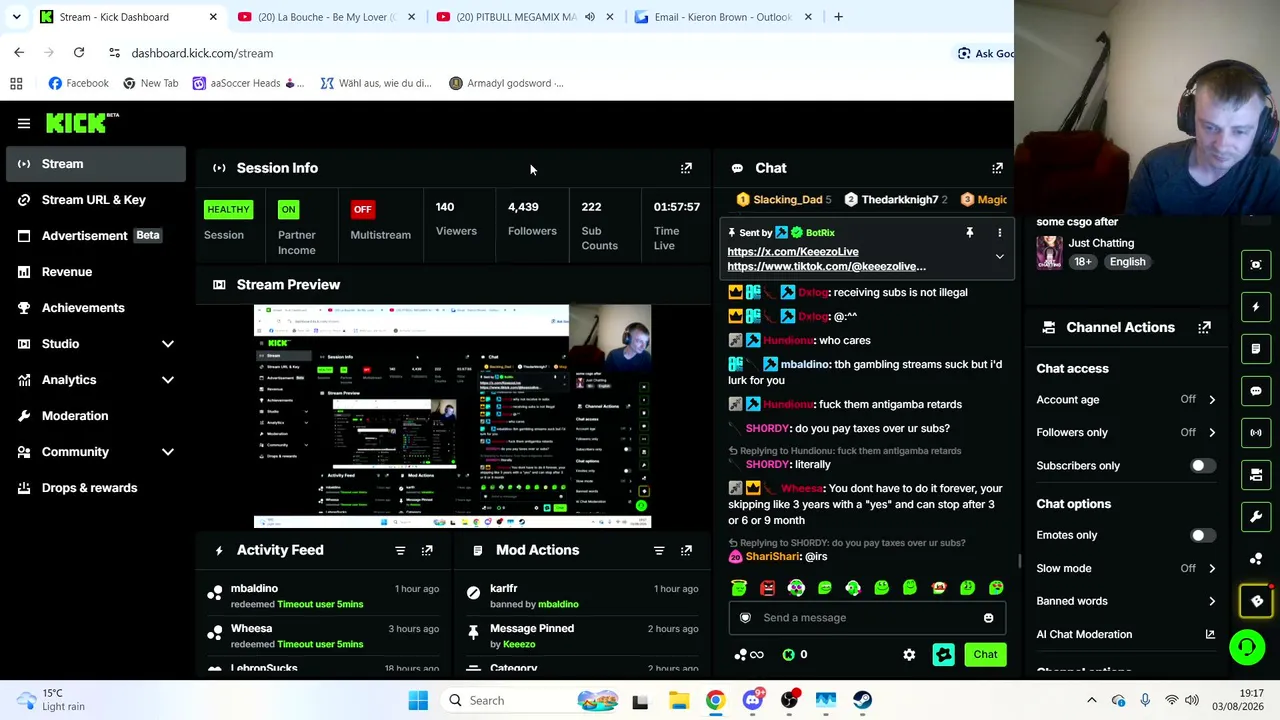
Task: Open the Advertisement page
Action: tap(96, 236)
